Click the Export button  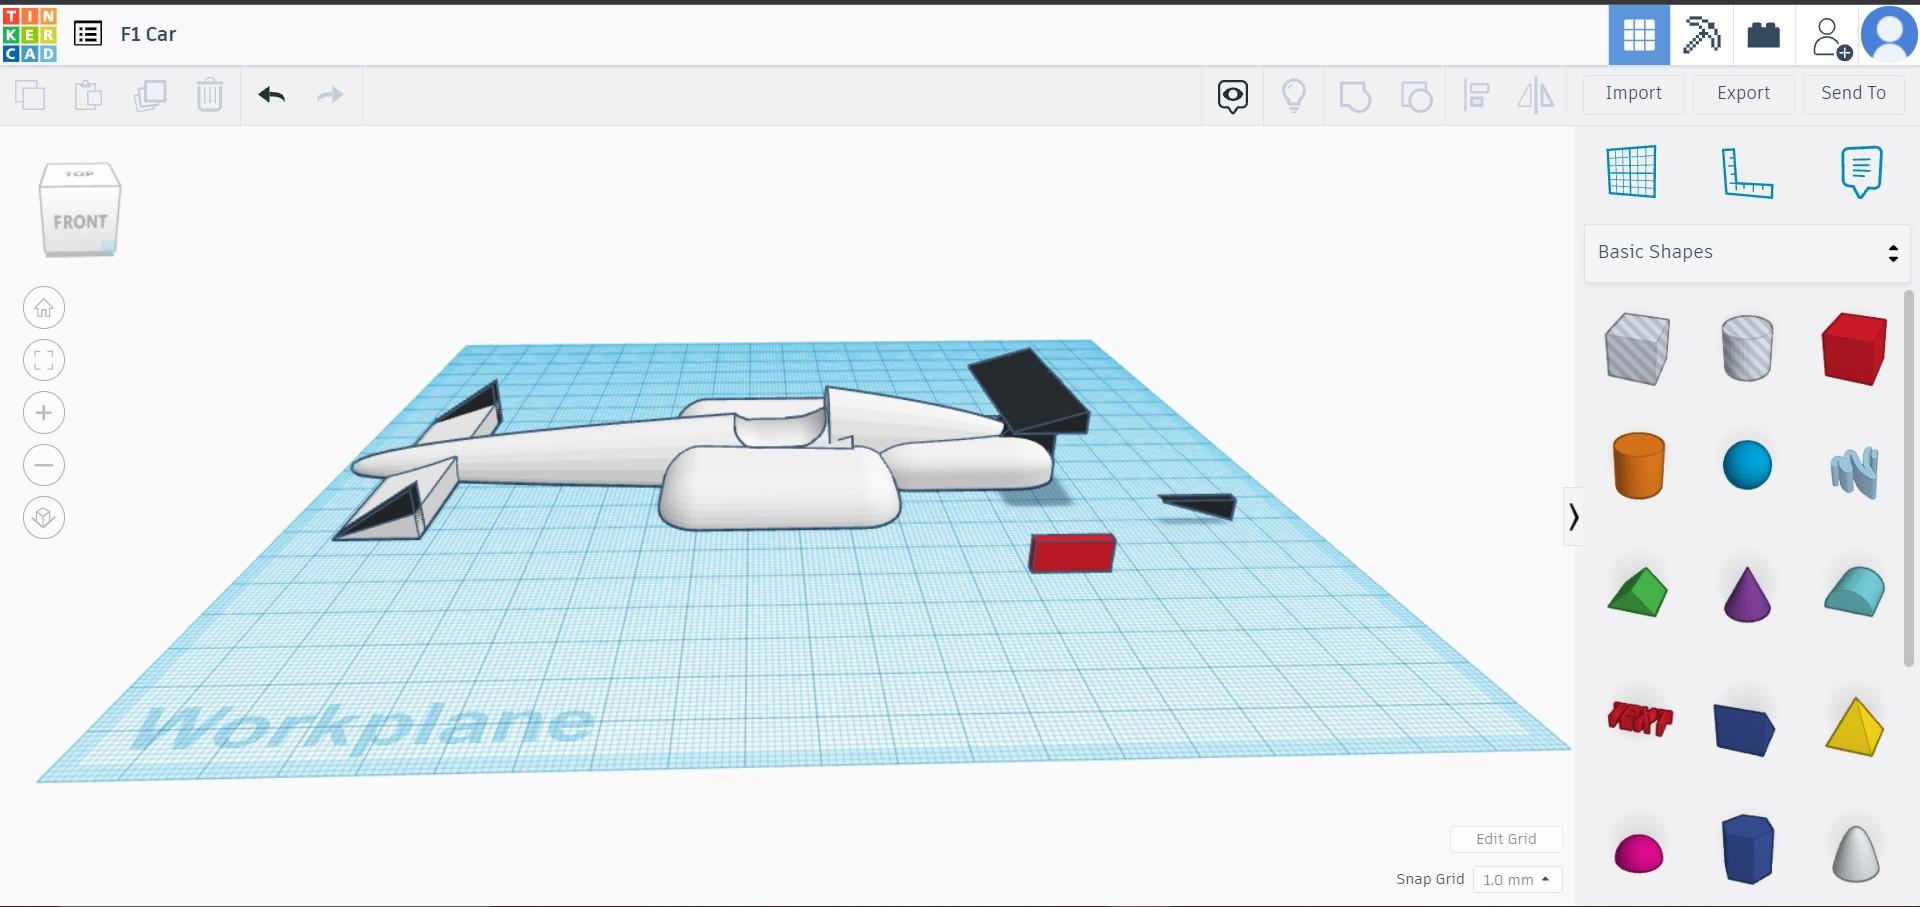coord(1743,94)
